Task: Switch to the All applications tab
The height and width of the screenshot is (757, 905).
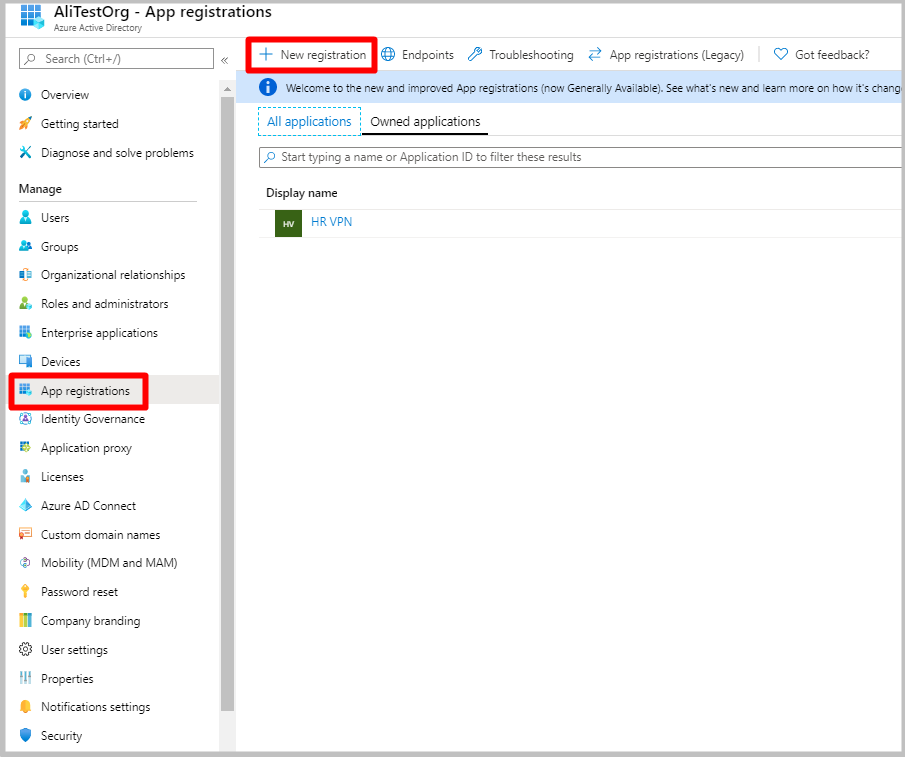Action: (309, 122)
